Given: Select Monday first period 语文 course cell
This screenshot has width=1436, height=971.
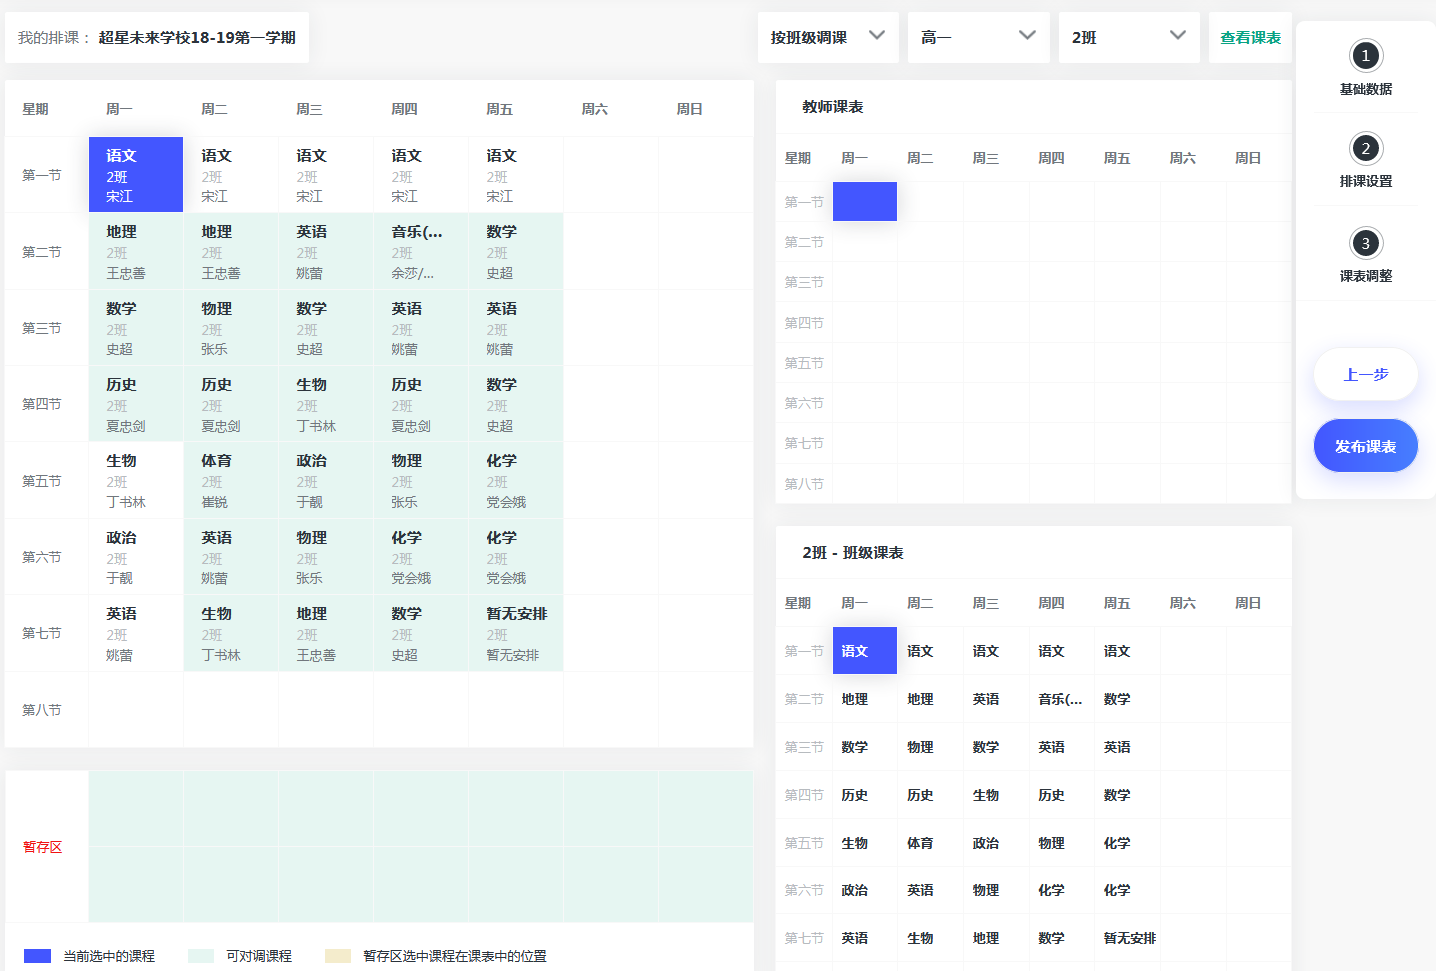Looking at the screenshot, I should [x=136, y=175].
